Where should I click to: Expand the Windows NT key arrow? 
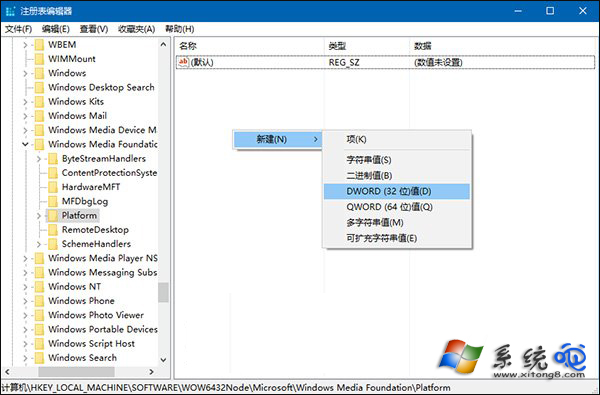coord(25,287)
